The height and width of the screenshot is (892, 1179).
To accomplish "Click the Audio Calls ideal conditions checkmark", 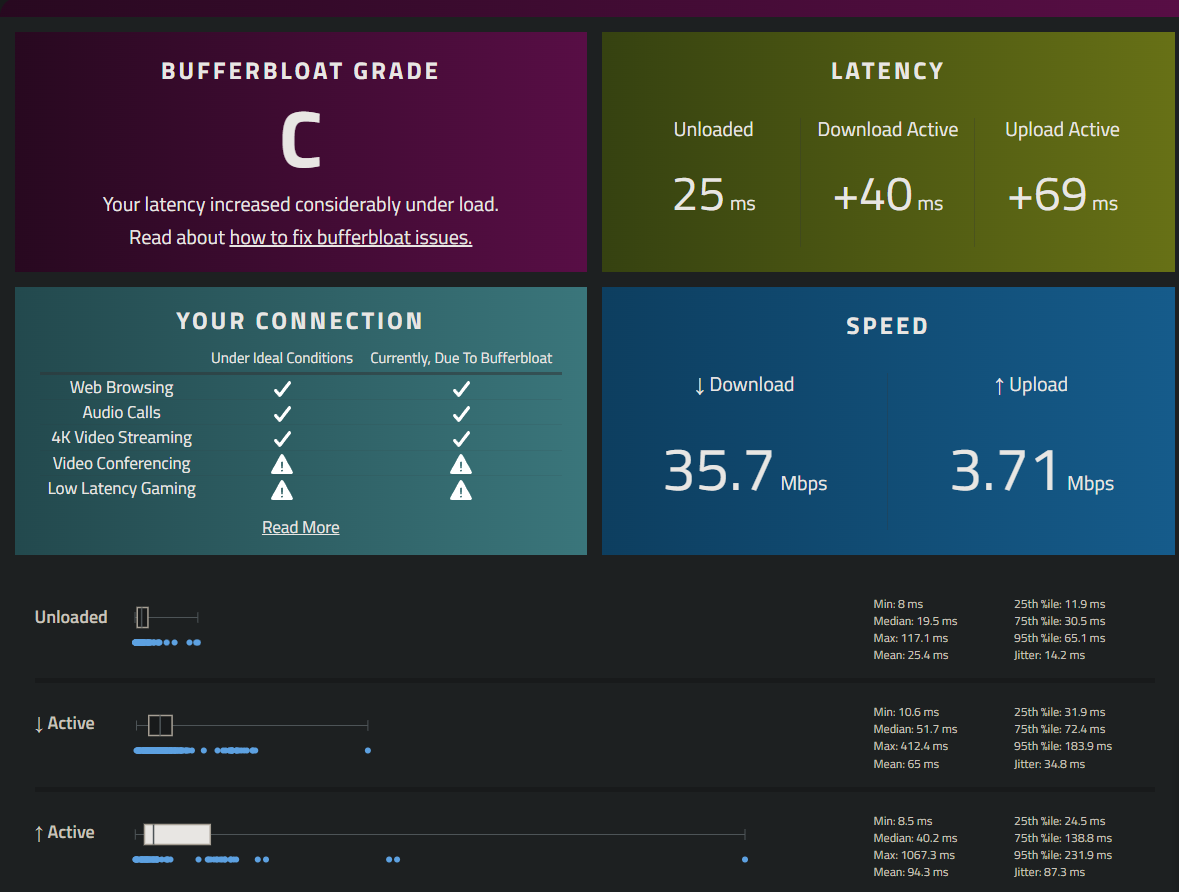I will 282,414.
